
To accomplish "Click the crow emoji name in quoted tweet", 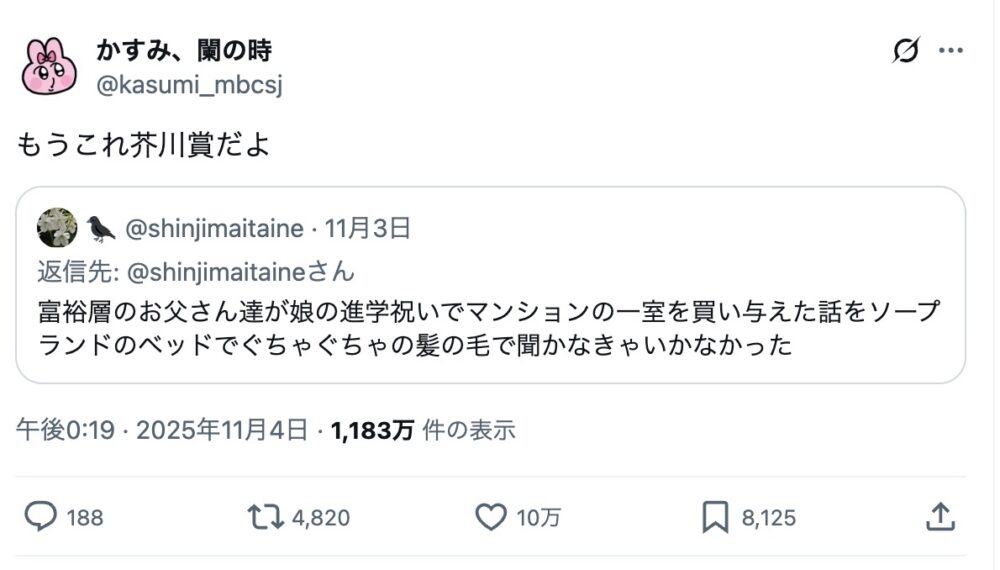I will pyautogui.click(x=101, y=229).
